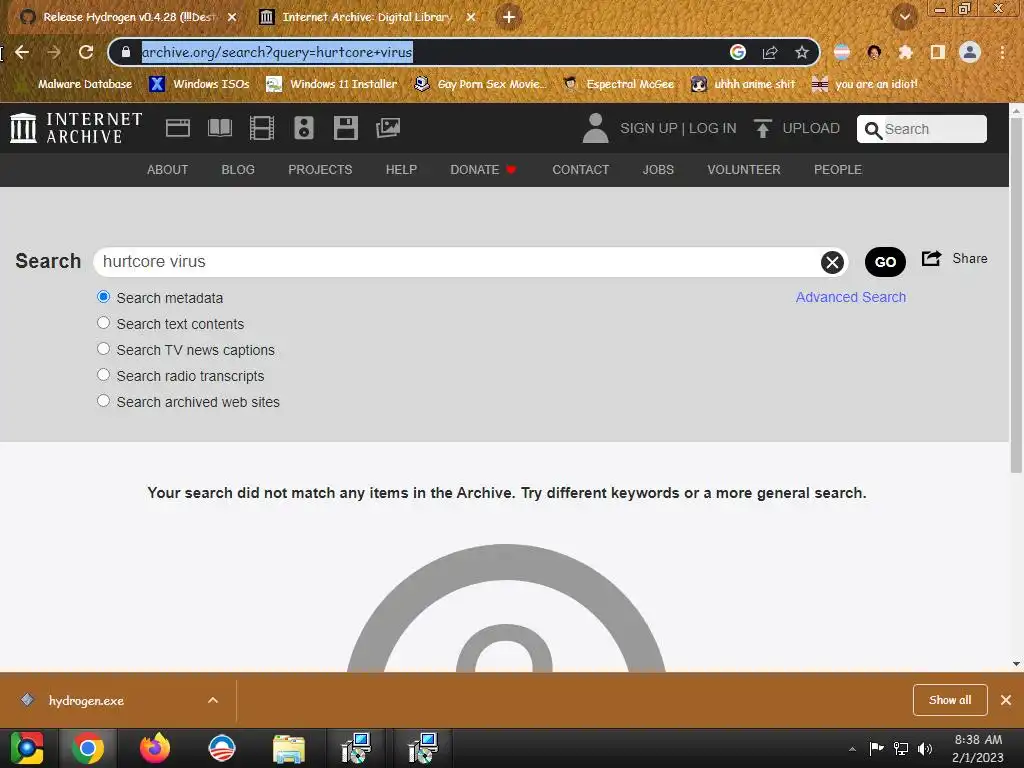Toggle the Chrome side panel icon
This screenshot has height=768, width=1024.
(938, 52)
